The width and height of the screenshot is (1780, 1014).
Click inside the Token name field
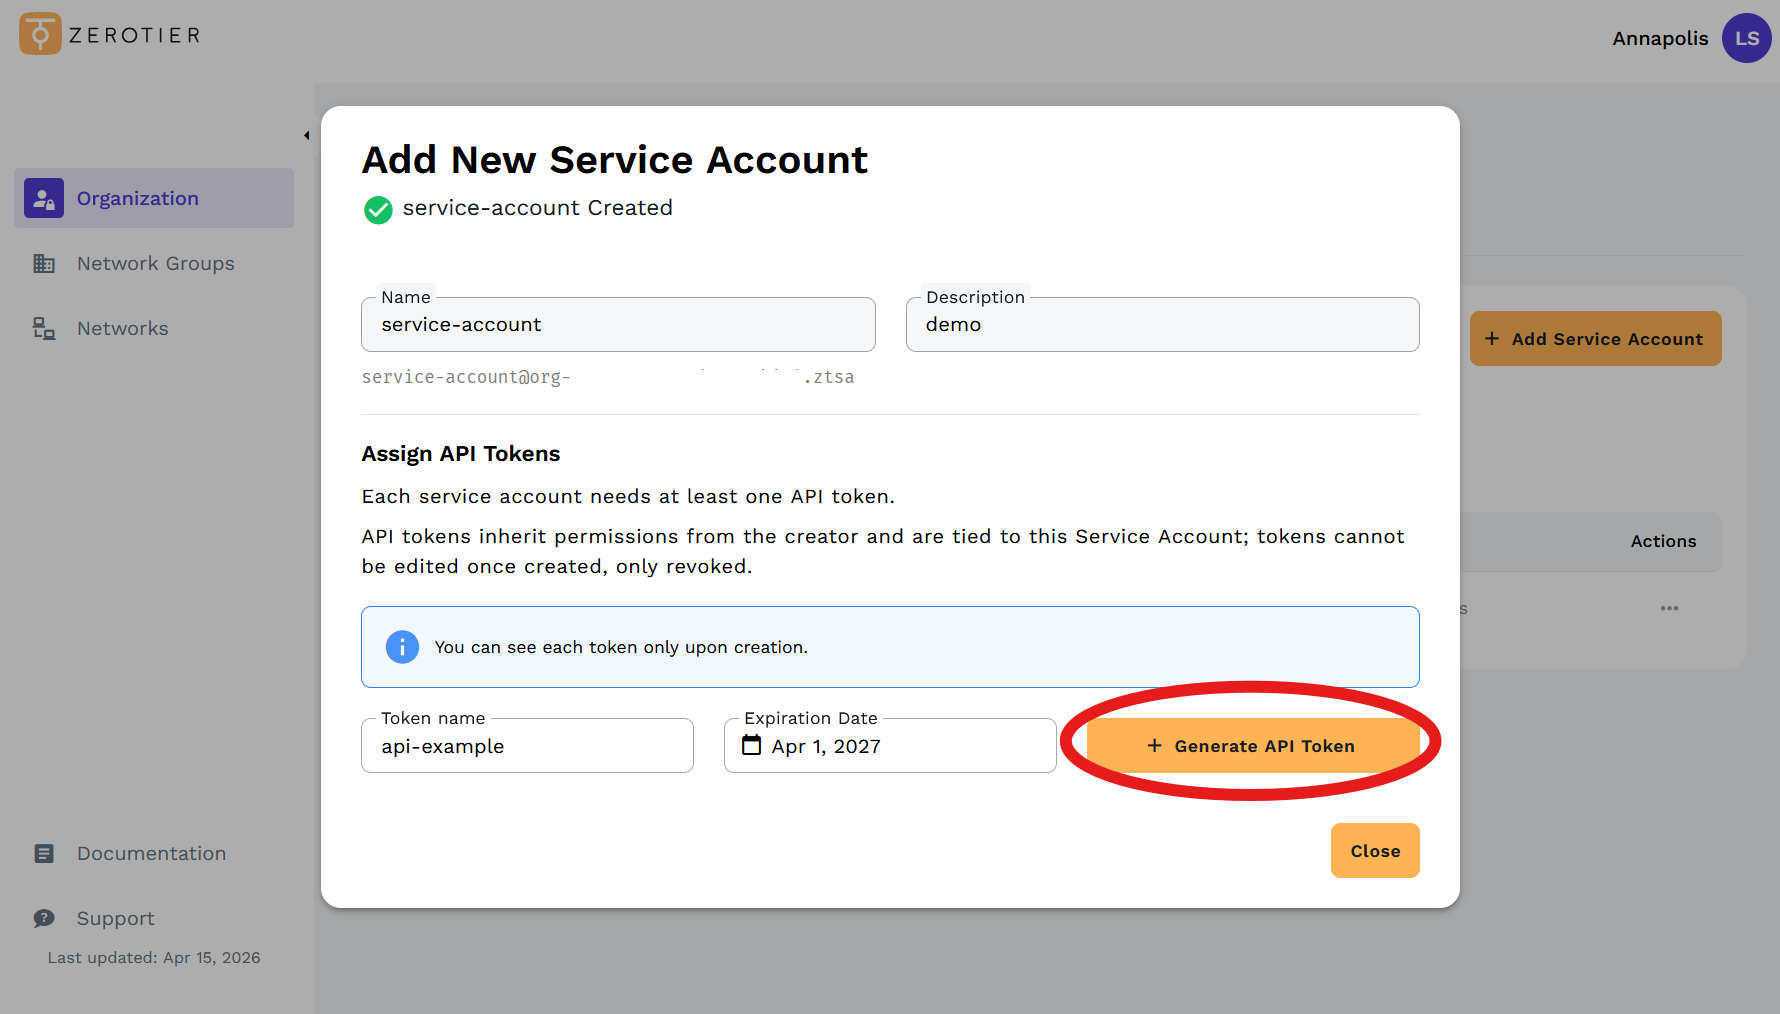pyautogui.click(x=527, y=746)
